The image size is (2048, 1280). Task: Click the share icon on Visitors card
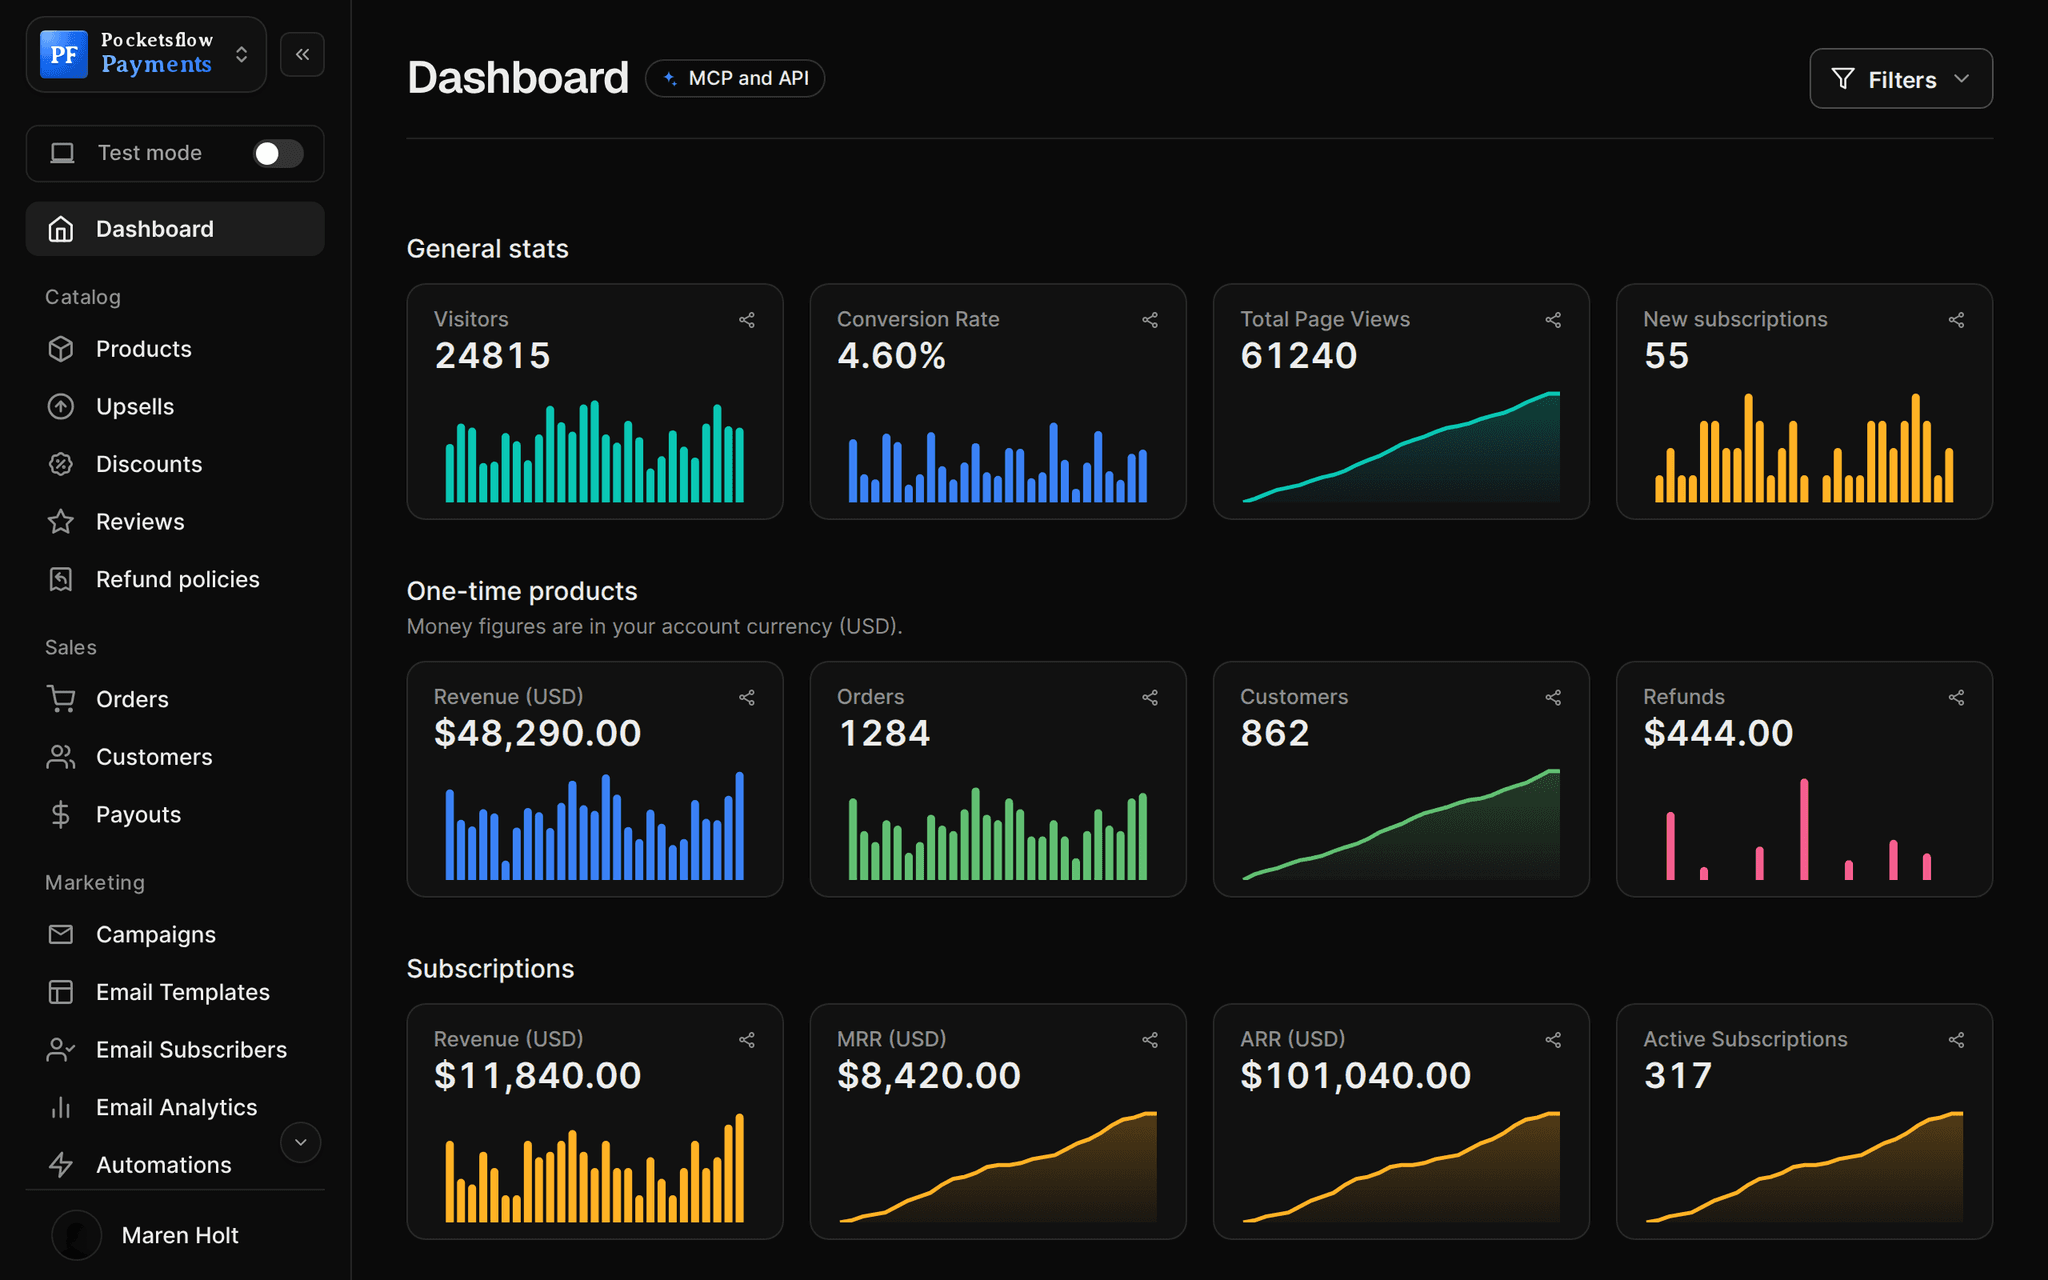747,320
